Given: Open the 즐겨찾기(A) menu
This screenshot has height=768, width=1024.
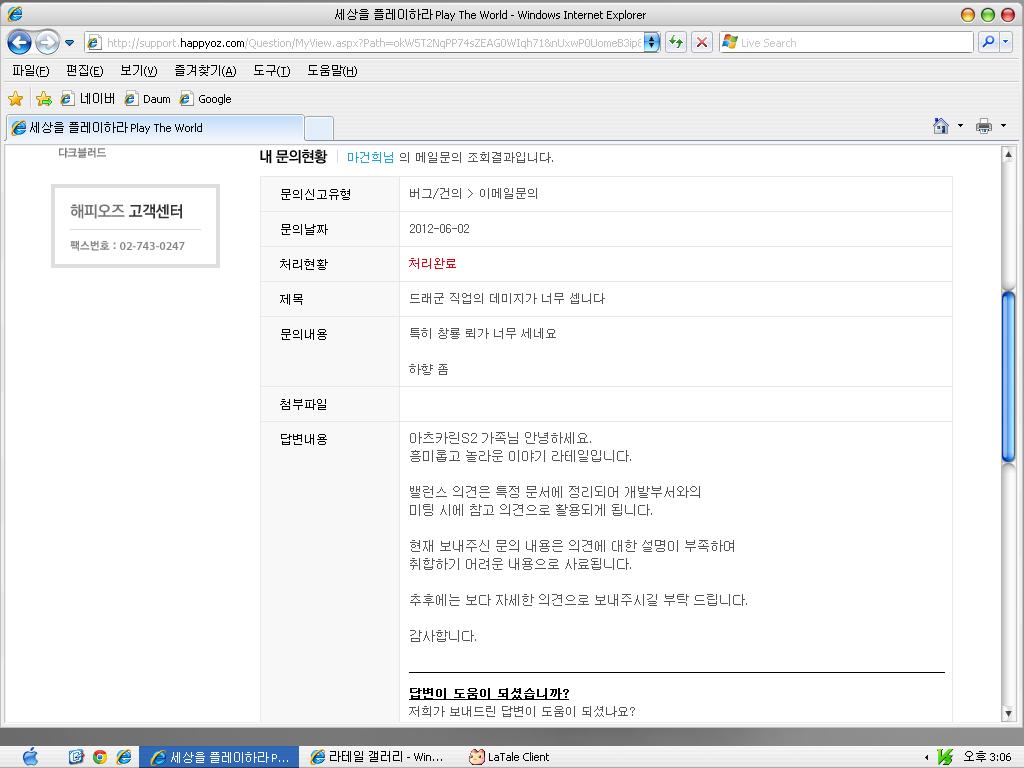Looking at the screenshot, I should (x=204, y=71).
